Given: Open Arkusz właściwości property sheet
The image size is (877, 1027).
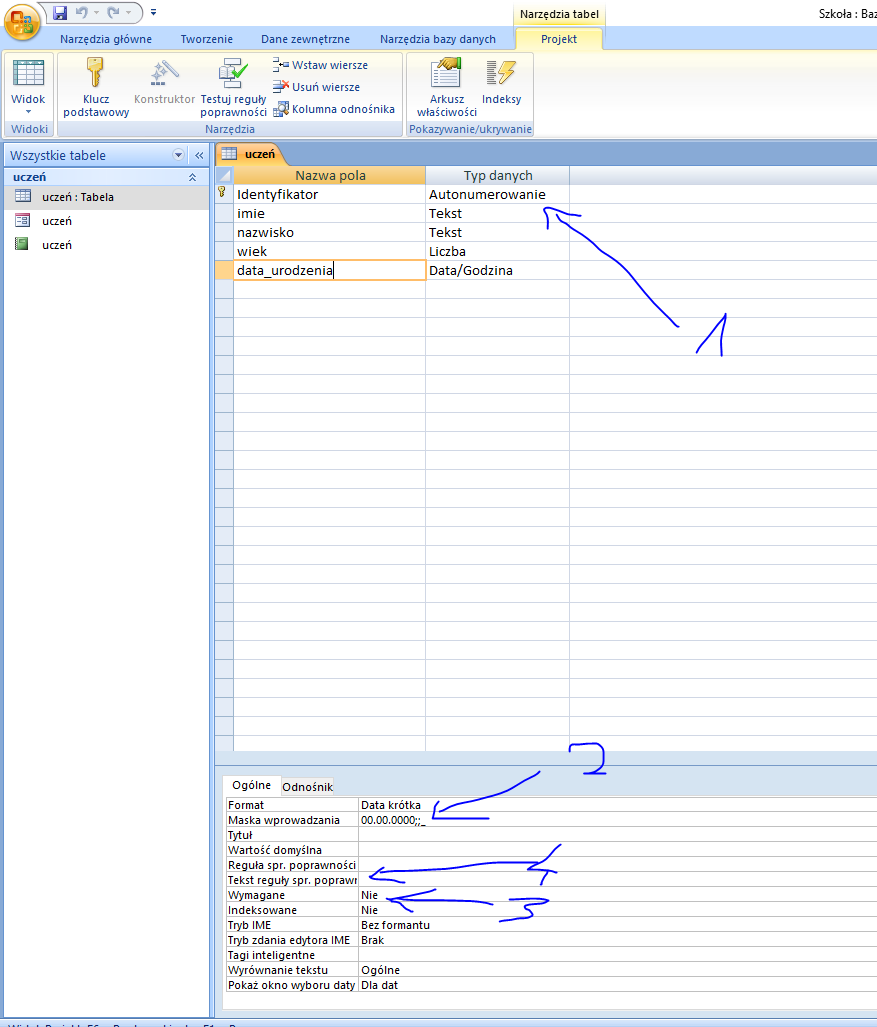Looking at the screenshot, I should pos(446,75).
